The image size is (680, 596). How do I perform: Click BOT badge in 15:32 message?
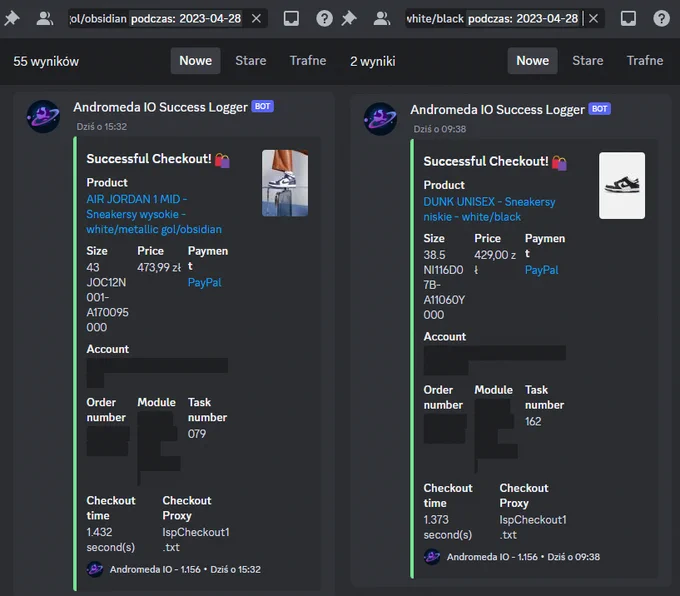coord(262,107)
